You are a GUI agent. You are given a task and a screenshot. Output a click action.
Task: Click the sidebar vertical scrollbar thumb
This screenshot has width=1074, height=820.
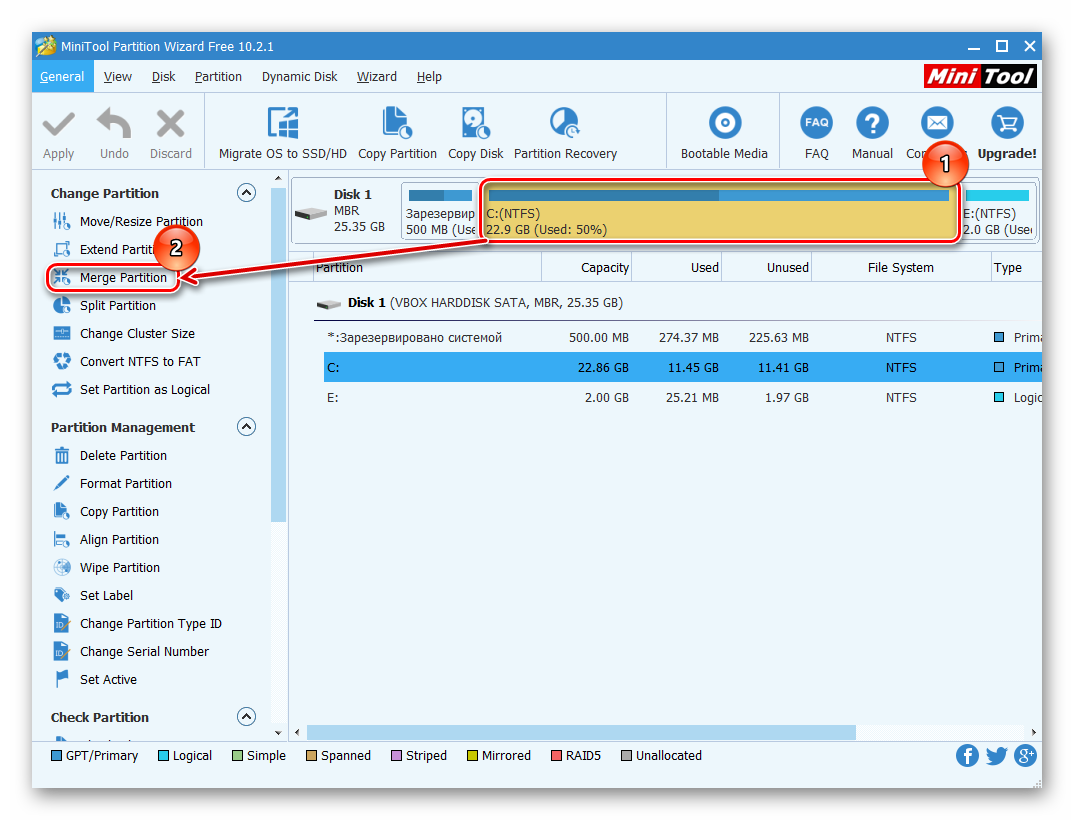click(x=278, y=354)
